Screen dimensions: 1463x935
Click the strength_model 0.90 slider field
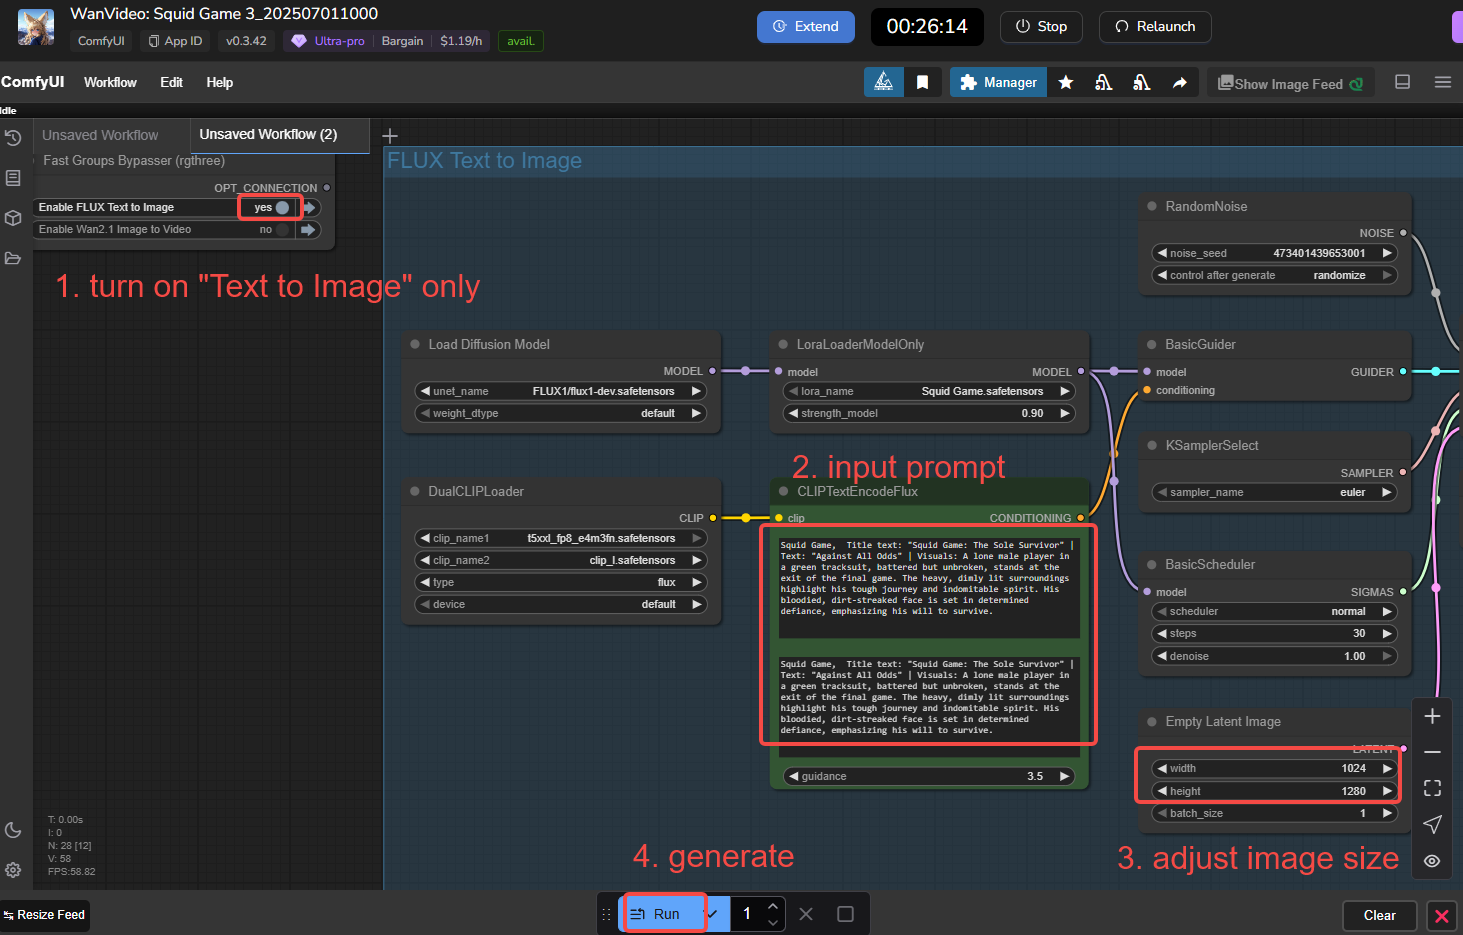pos(929,413)
